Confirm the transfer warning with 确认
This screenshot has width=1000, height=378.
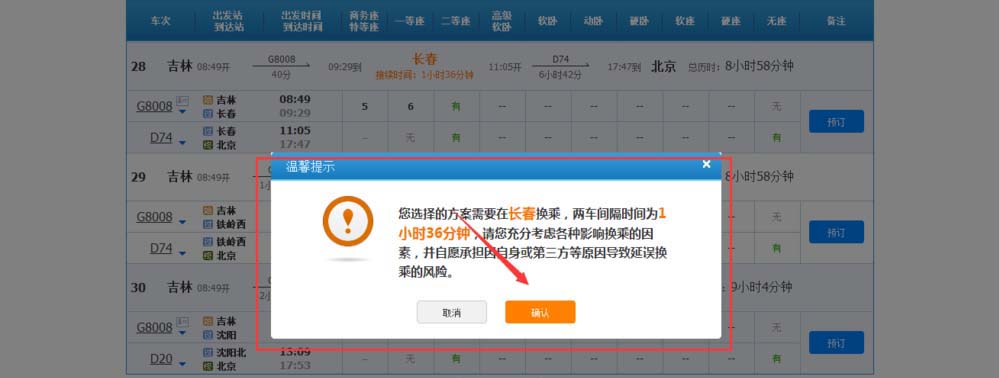click(x=540, y=312)
